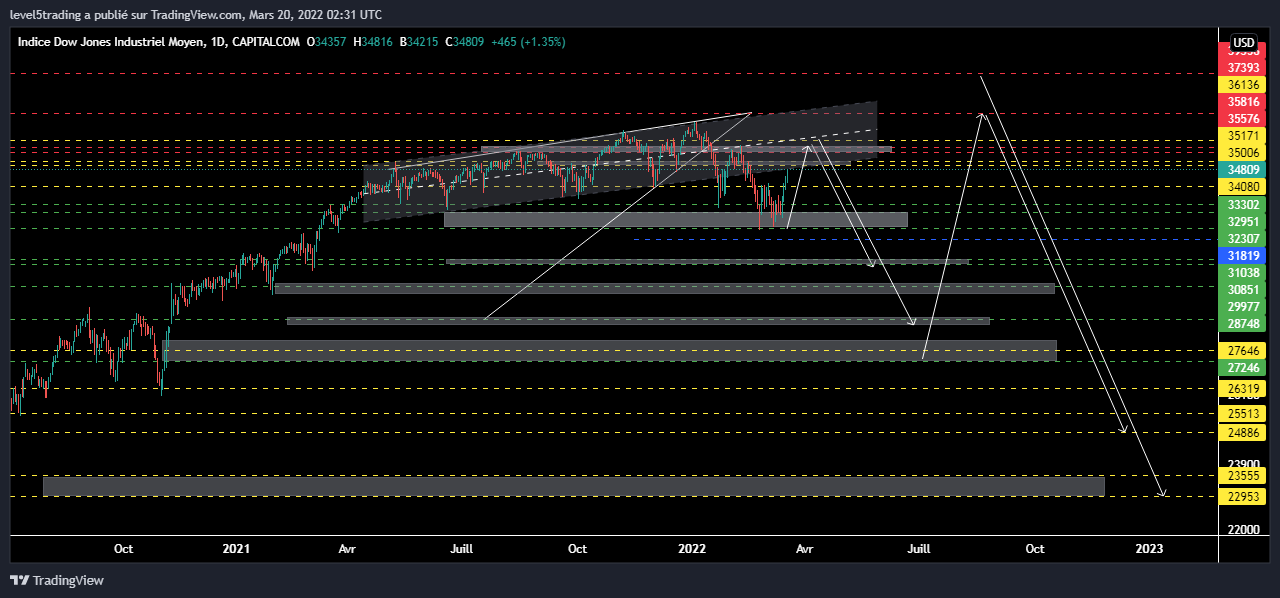Screen dimensions: 1280x598
Task: Click the 22000 price axis value
Action: (x=1244, y=529)
